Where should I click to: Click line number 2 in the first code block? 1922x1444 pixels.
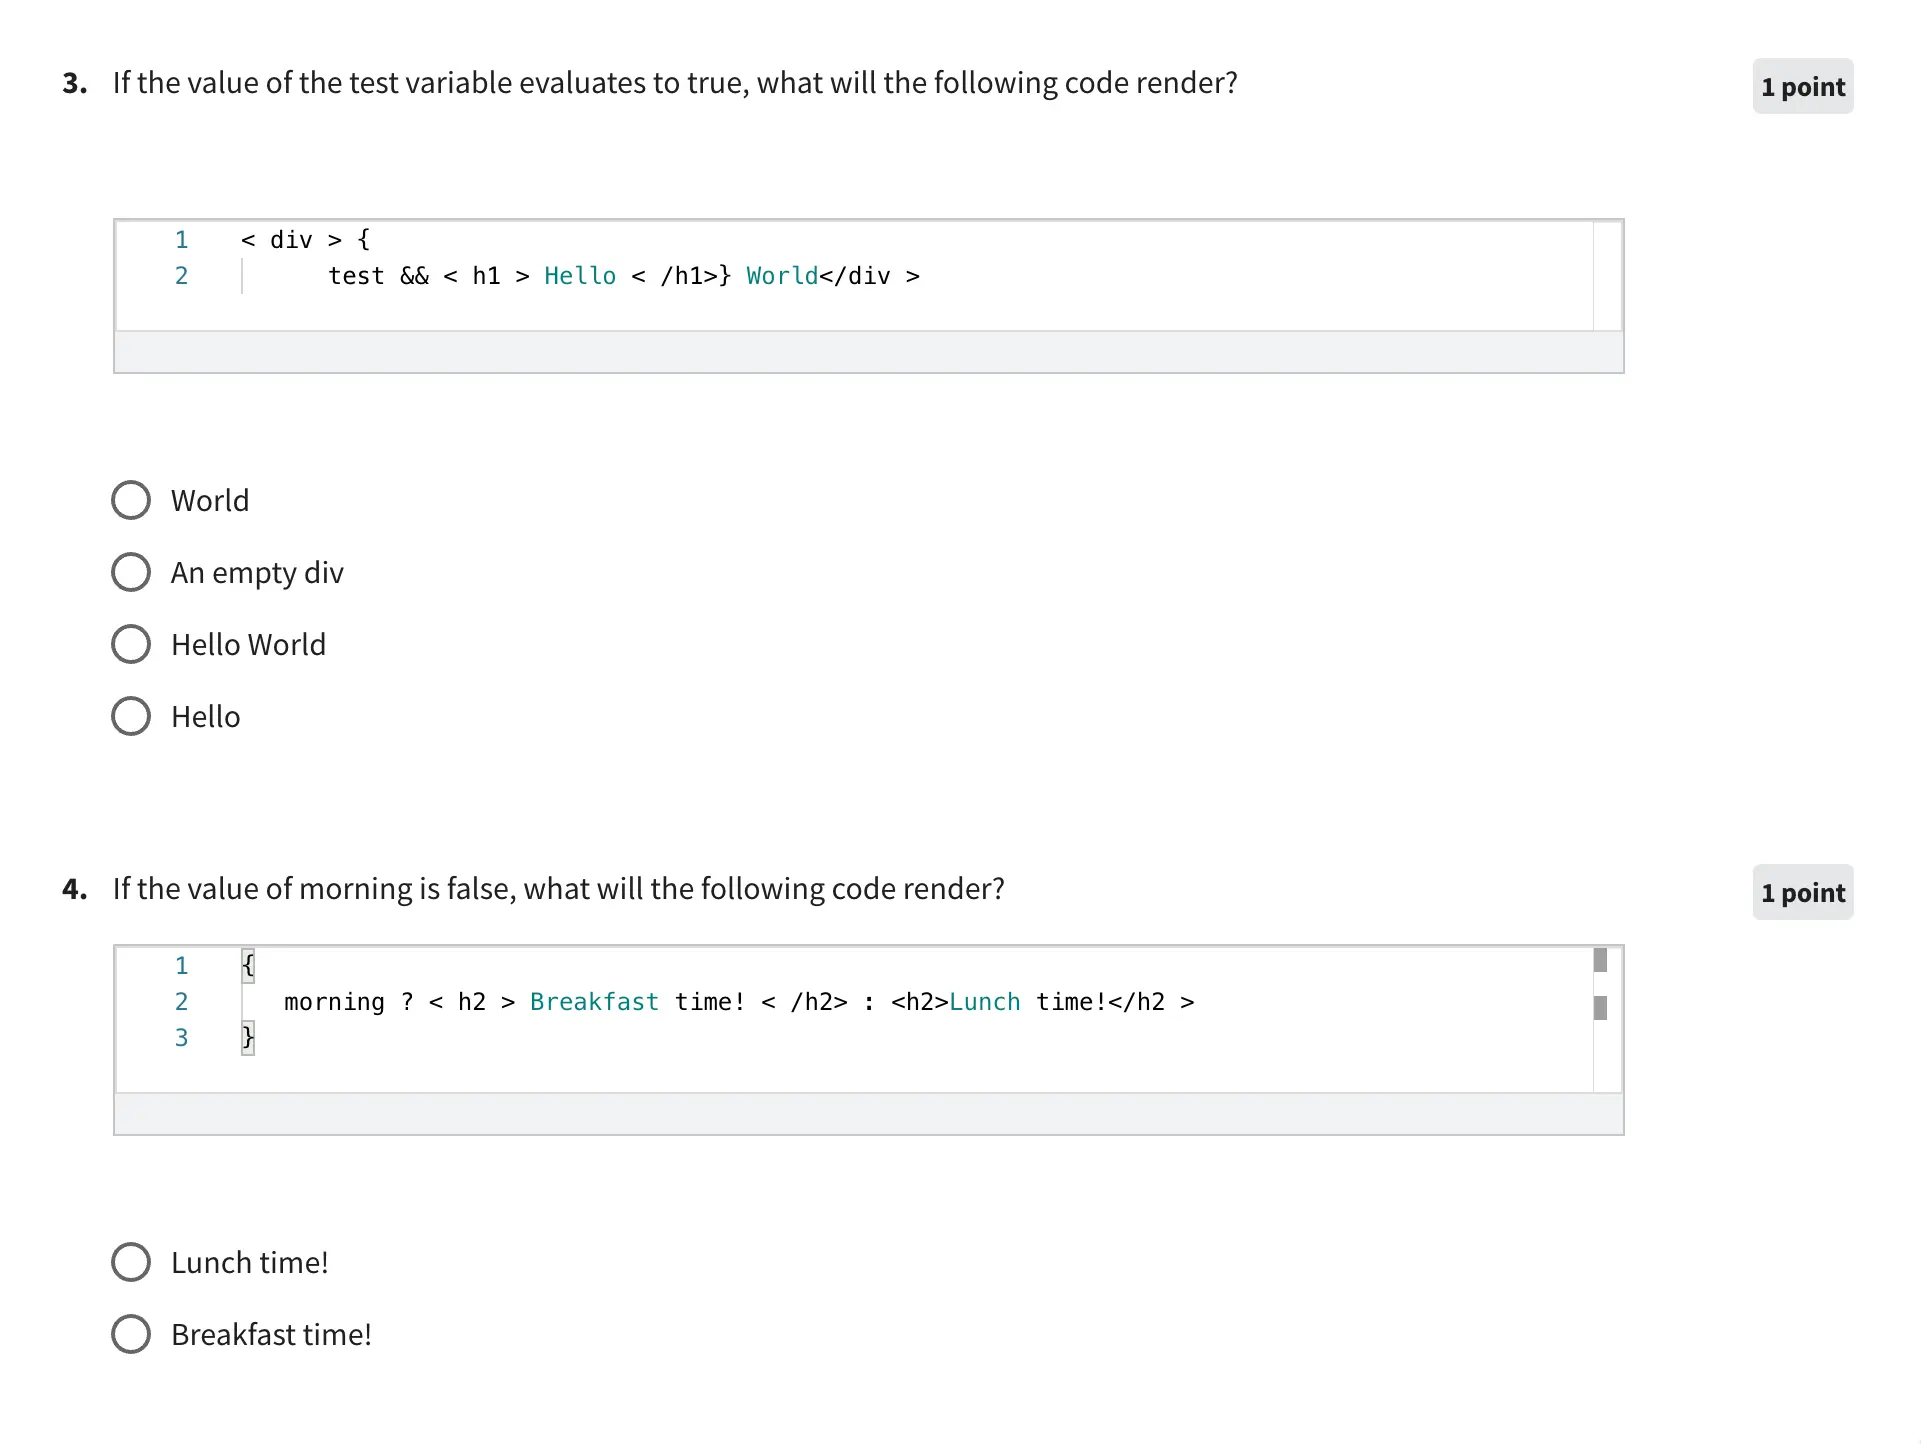click(181, 276)
